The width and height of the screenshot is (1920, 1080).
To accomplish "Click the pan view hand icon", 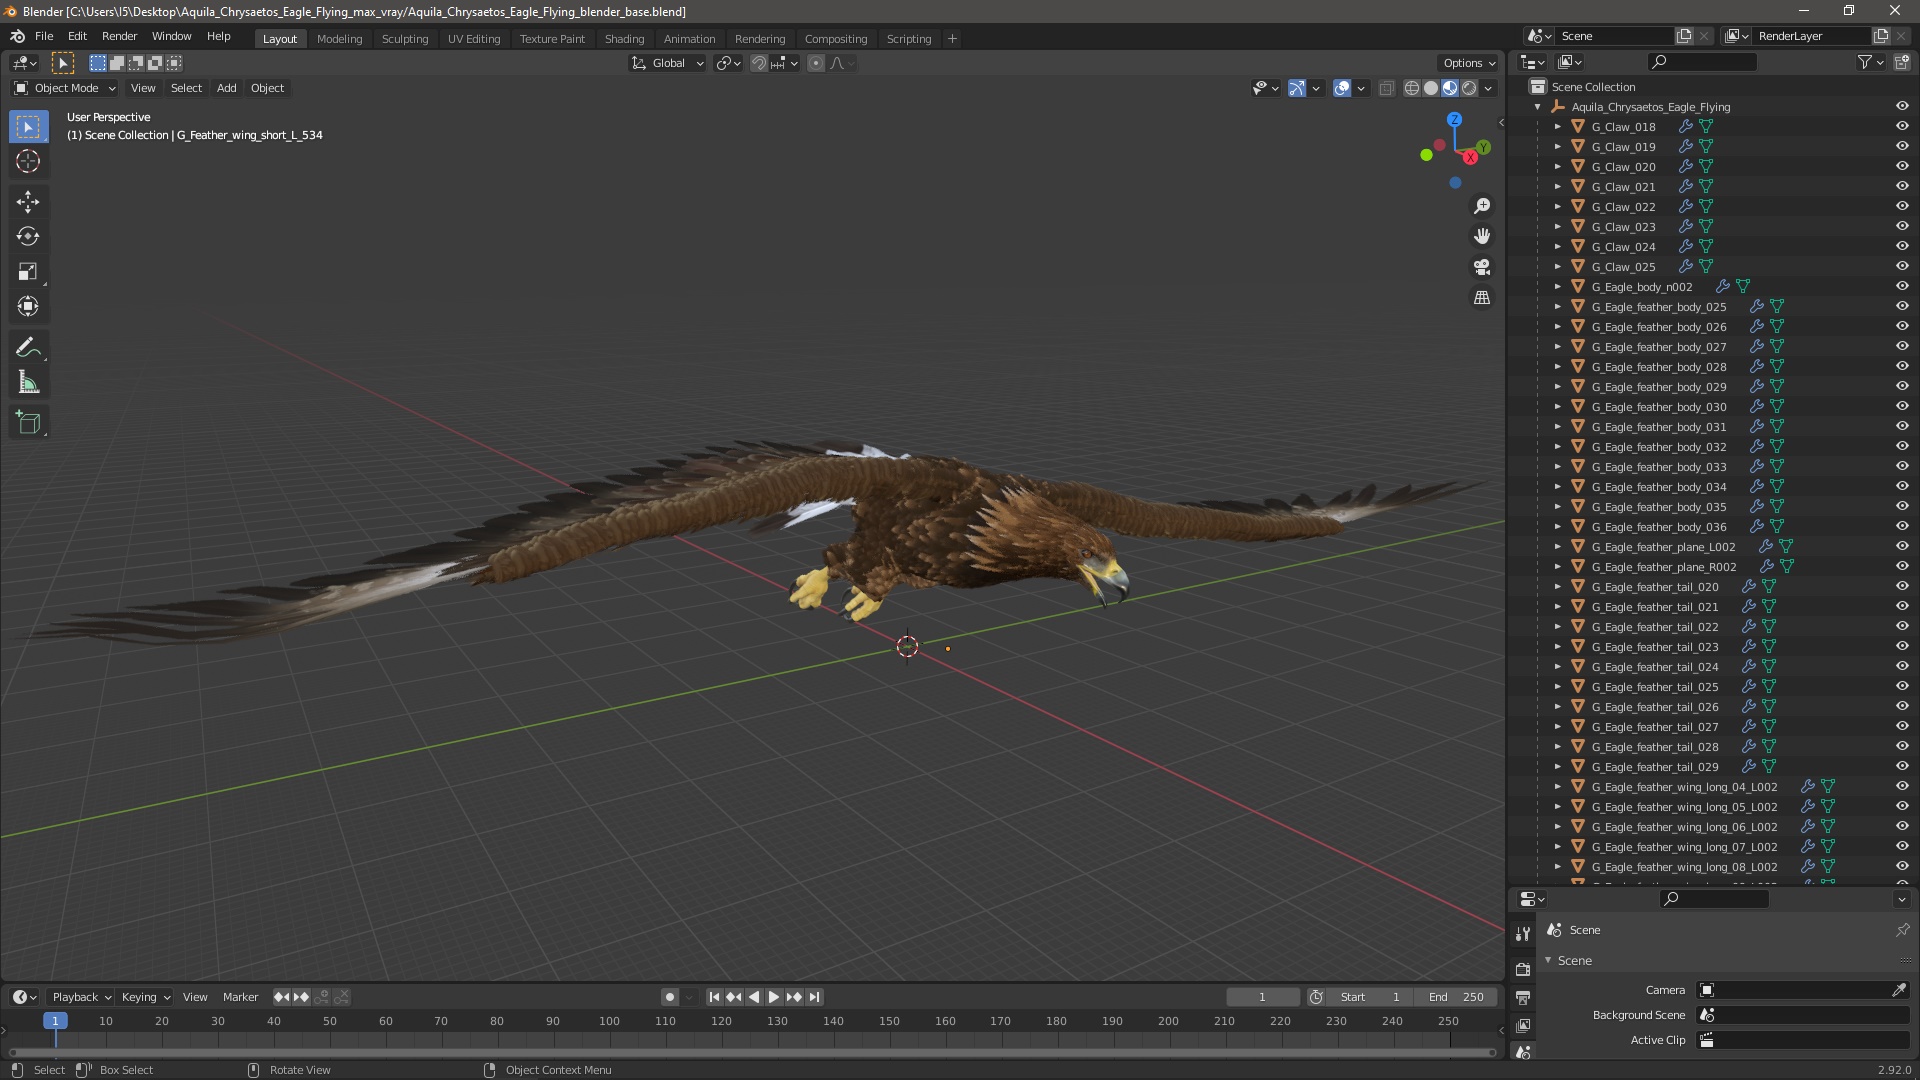I will (1482, 236).
